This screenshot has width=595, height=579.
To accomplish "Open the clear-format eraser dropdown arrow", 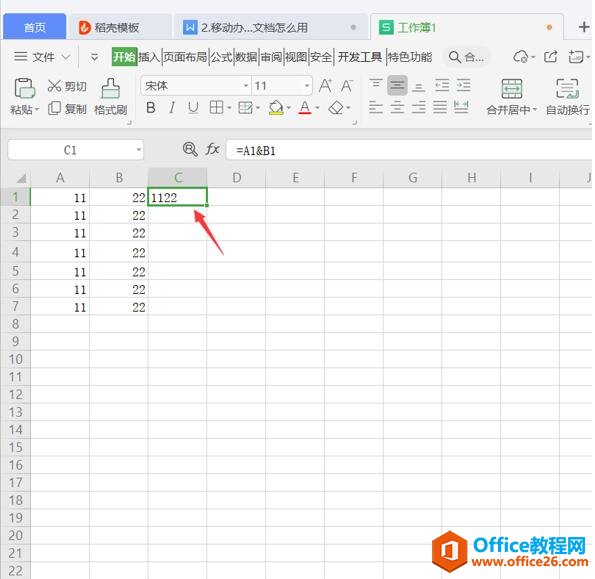I will point(348,109).
